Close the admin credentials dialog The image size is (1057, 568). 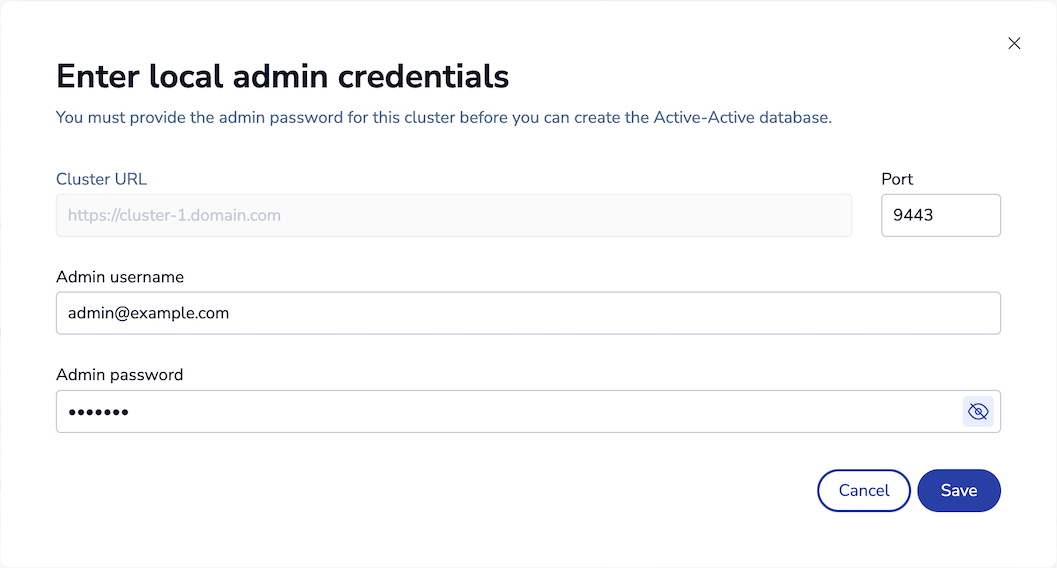pyautogui.click(x=1014, y=43)
